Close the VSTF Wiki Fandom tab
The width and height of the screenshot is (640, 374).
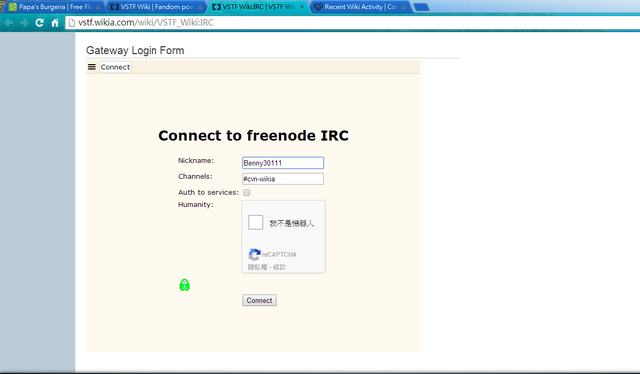200,7
